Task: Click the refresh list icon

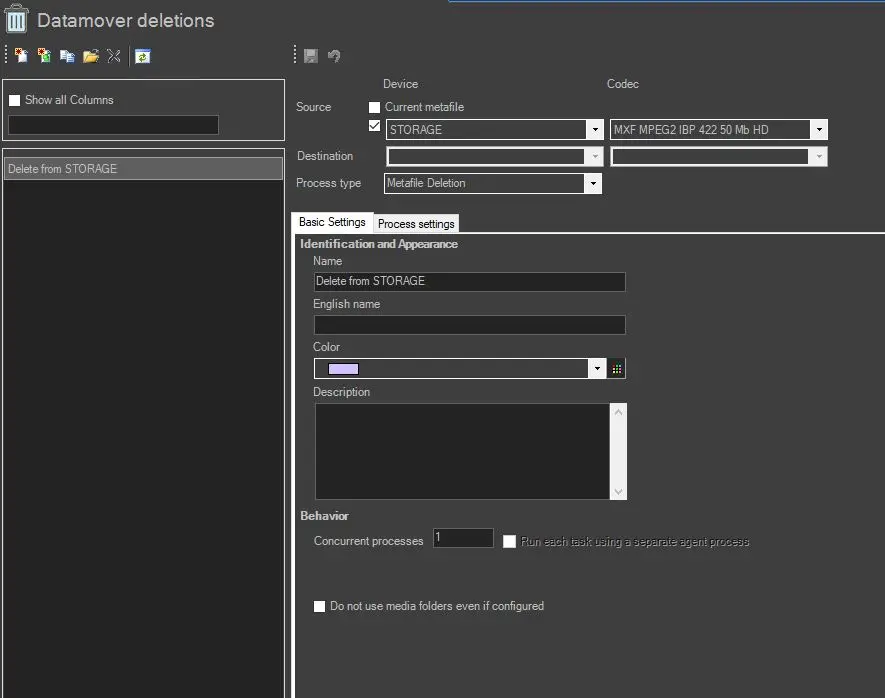Action: [x=143, y=56]
